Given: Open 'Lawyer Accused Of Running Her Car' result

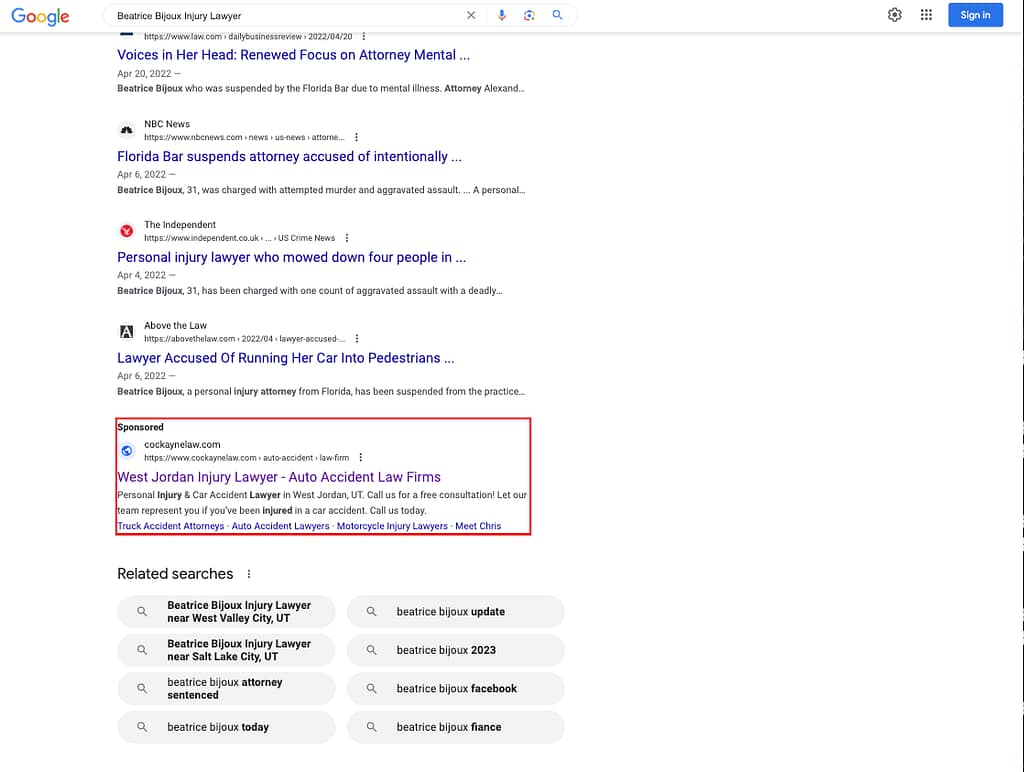Looking at the screenshot, I should pyautogui.click(x=285, y=358).
